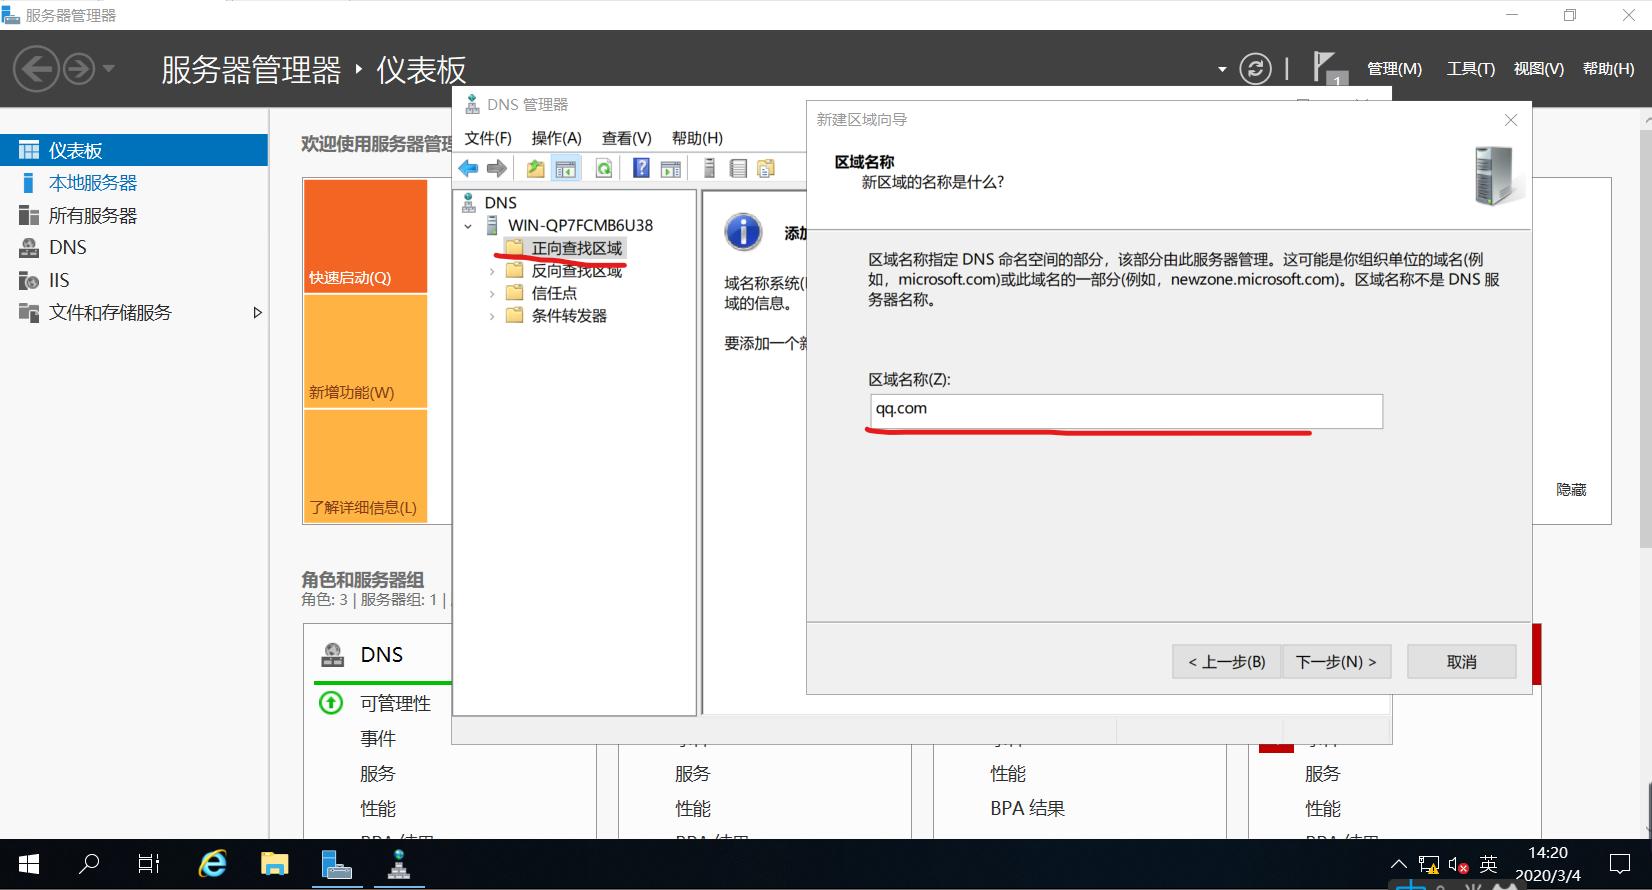Click the Server Manager forward navigation arrow
Viewport: 1652px width, 890px height.
tap(79, 69)
